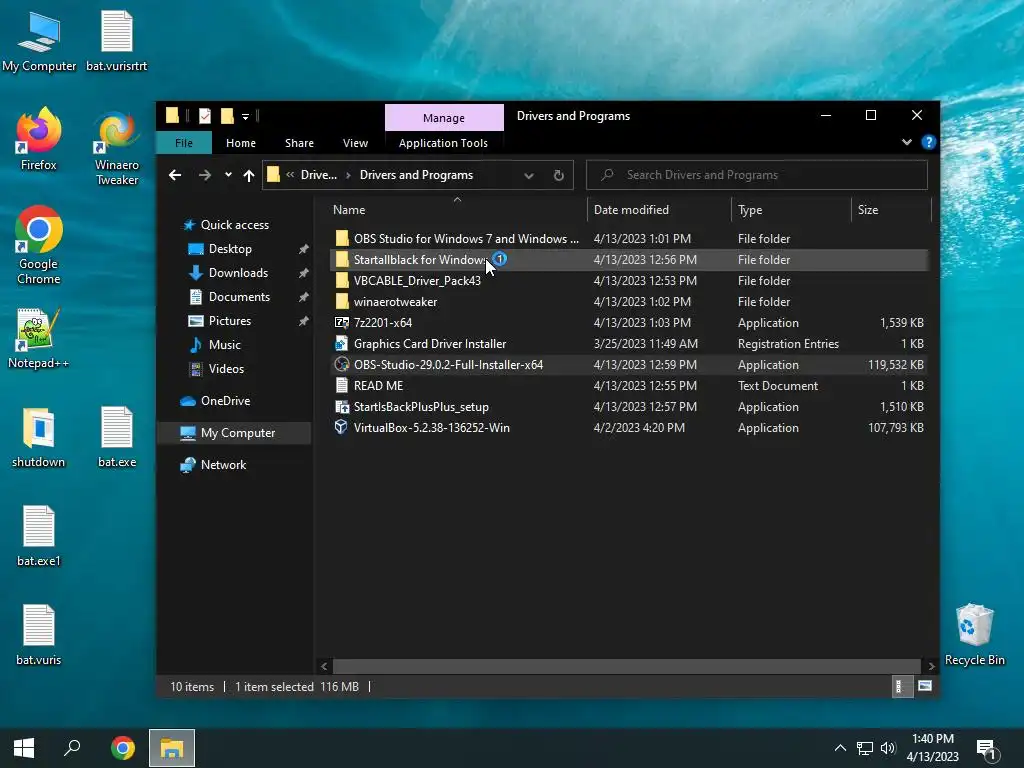Click the Properties quick access toolbar icon
1024x768 pixels.
[204, 116]
